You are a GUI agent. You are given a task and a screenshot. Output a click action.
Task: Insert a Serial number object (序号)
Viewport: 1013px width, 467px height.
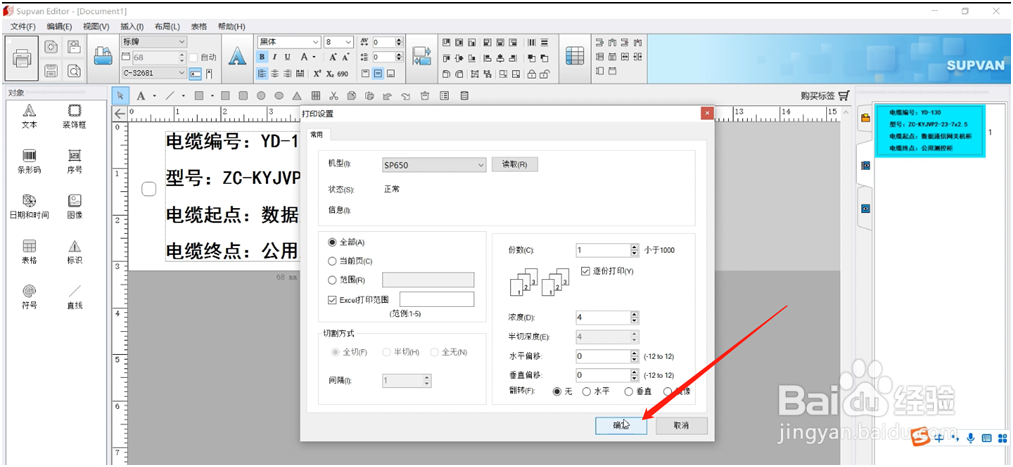(74, 161)
